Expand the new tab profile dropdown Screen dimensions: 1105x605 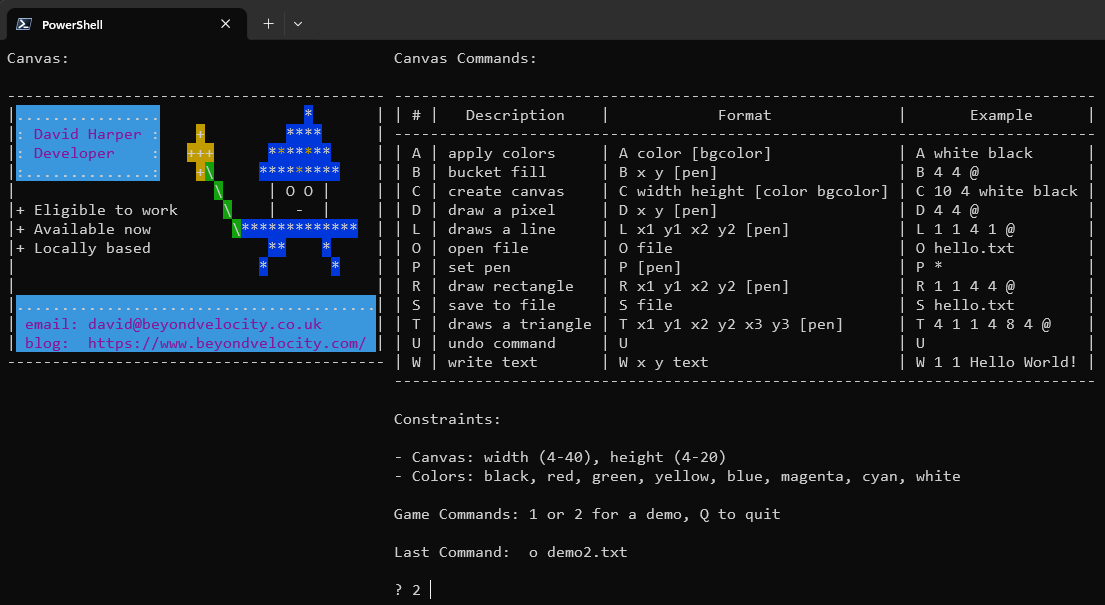coord(298,24)
